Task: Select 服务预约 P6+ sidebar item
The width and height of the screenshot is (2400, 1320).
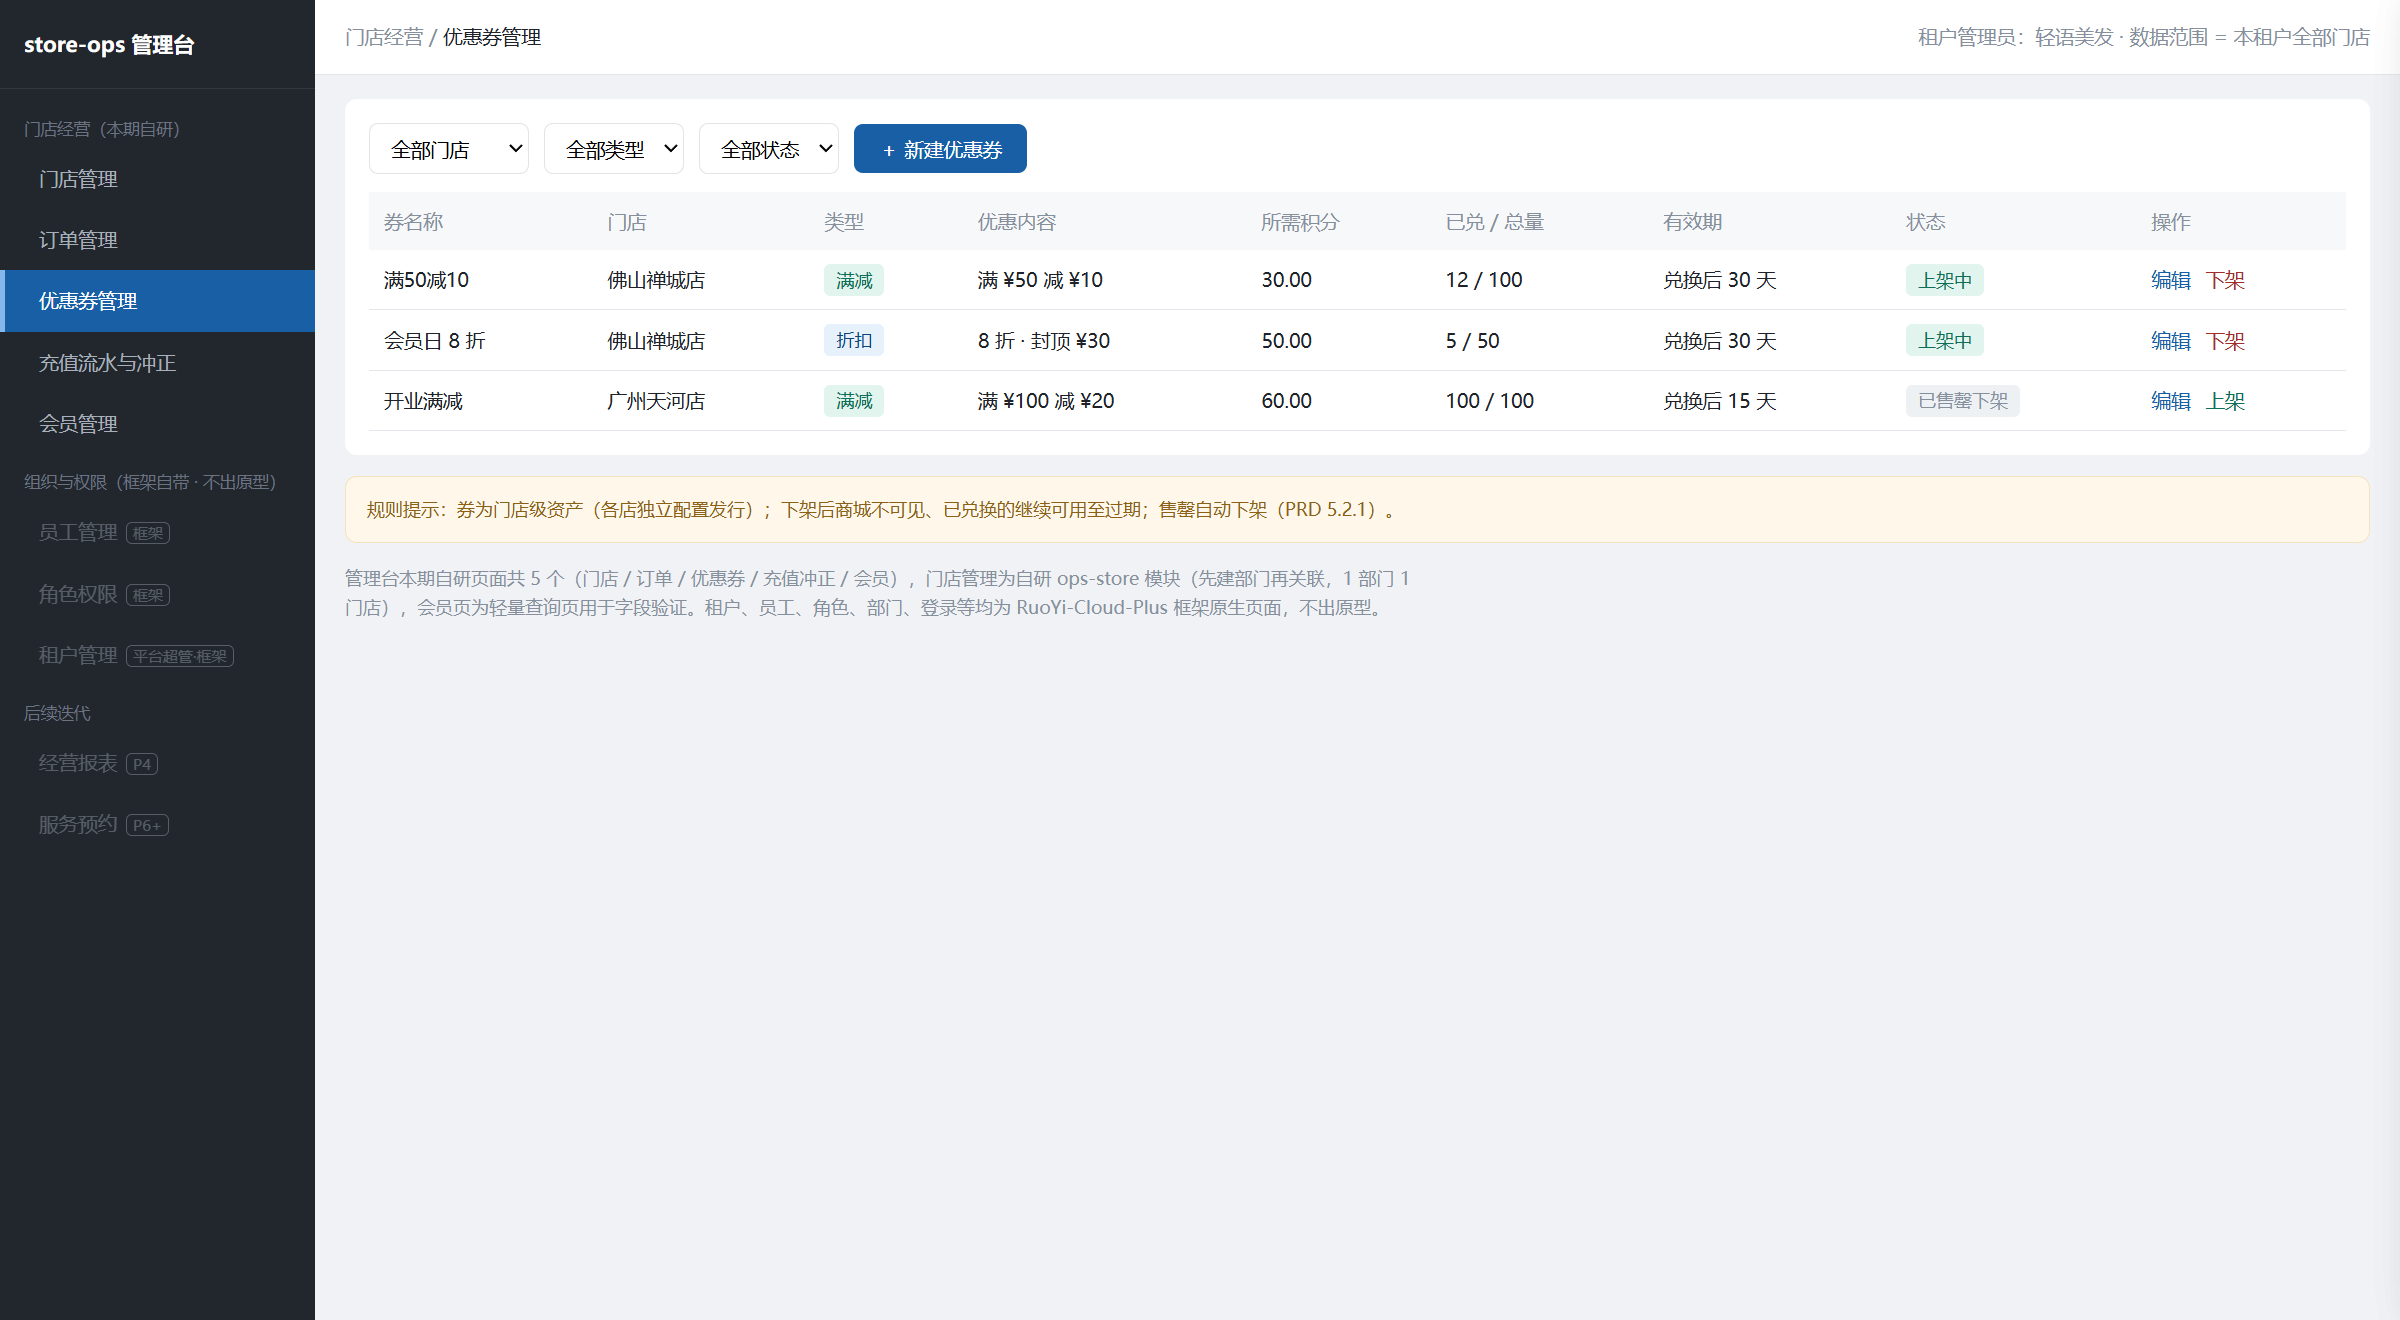Action: (x=158, y=825)
